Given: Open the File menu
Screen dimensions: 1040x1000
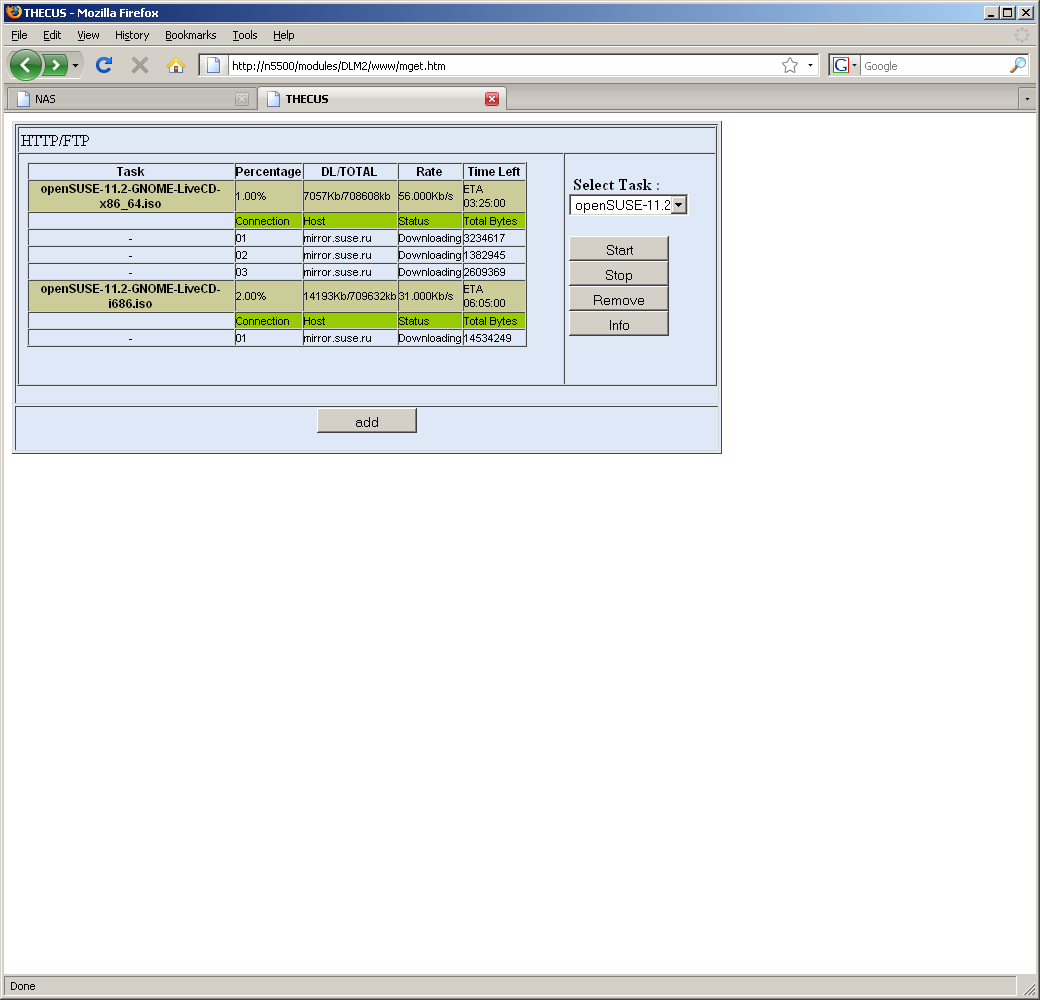Looking at the screenshot, I should pos(19,35).
